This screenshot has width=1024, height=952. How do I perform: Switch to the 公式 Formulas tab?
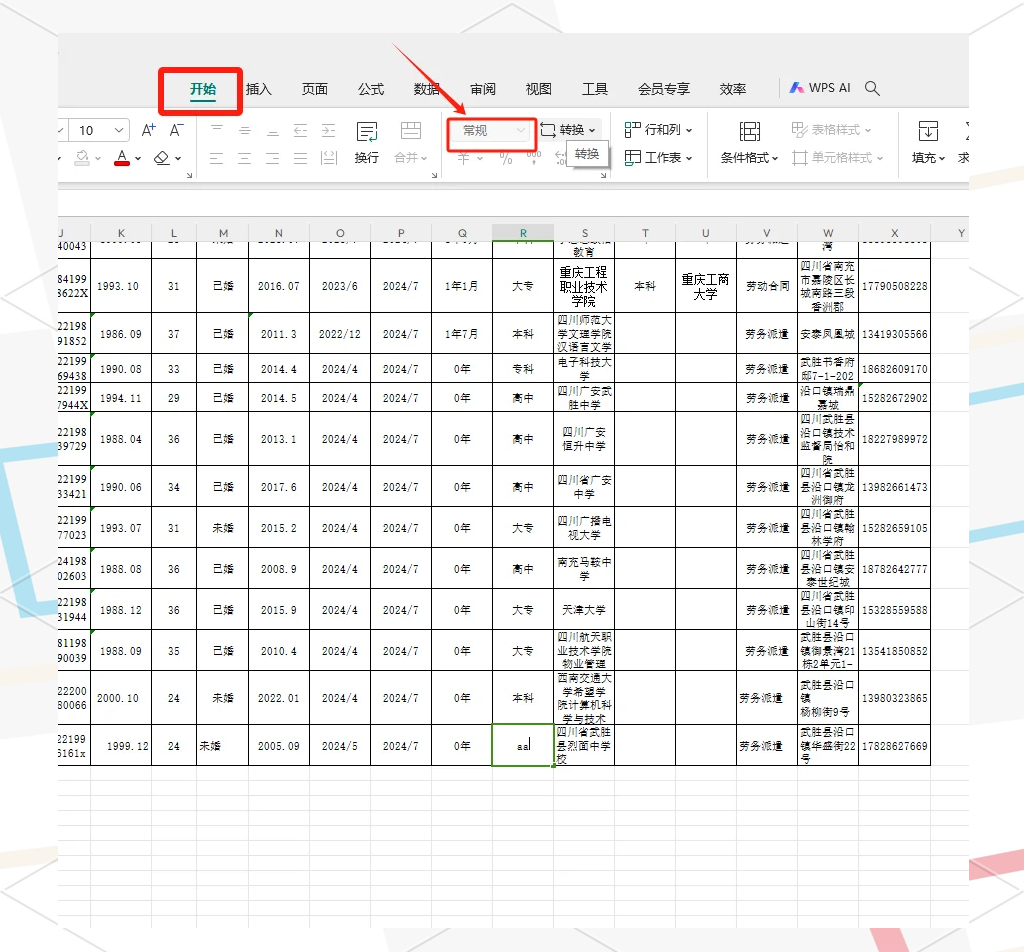(371, 89)
